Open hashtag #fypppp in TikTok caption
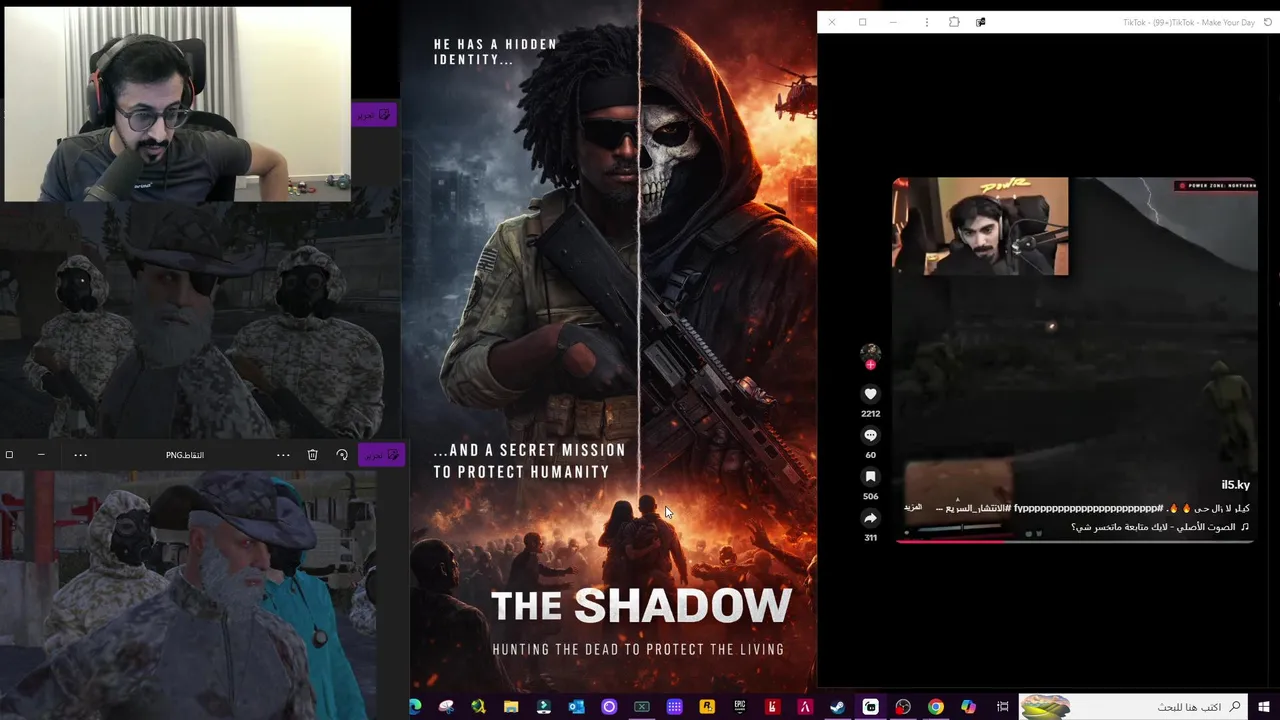 [x=1088, y=509]
